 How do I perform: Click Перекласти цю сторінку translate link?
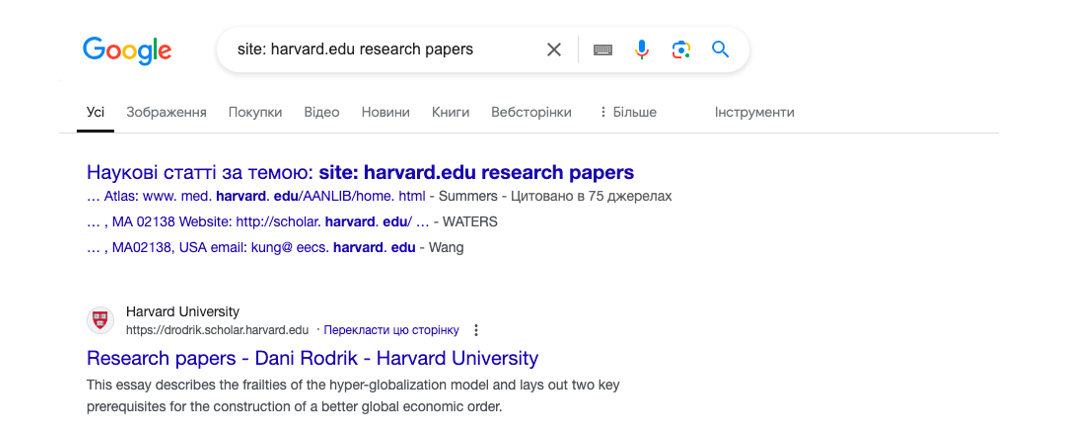(x=392, y=330)
